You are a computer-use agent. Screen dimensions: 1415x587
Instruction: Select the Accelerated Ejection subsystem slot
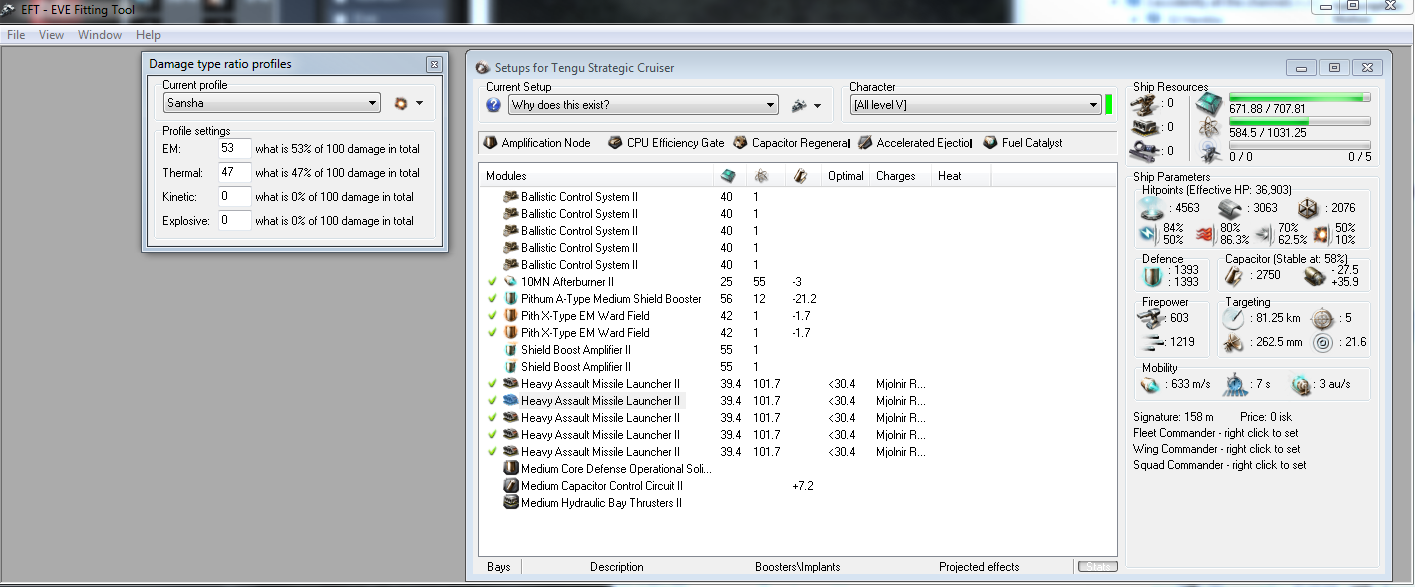click(916, 143)
